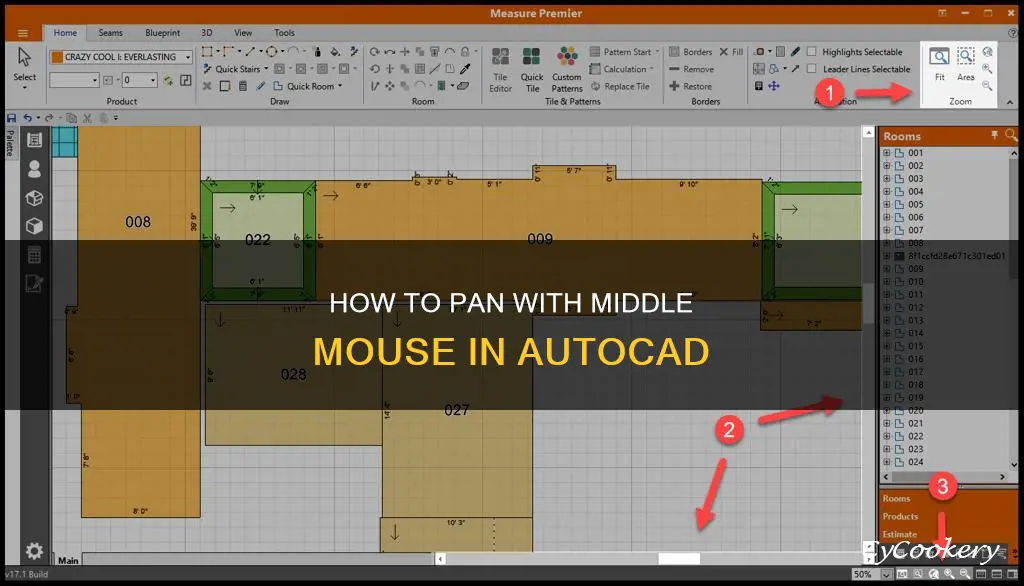1024x586 pixels.
Task: Select room 017 in the Rooms list
Action: coord(916,372)
